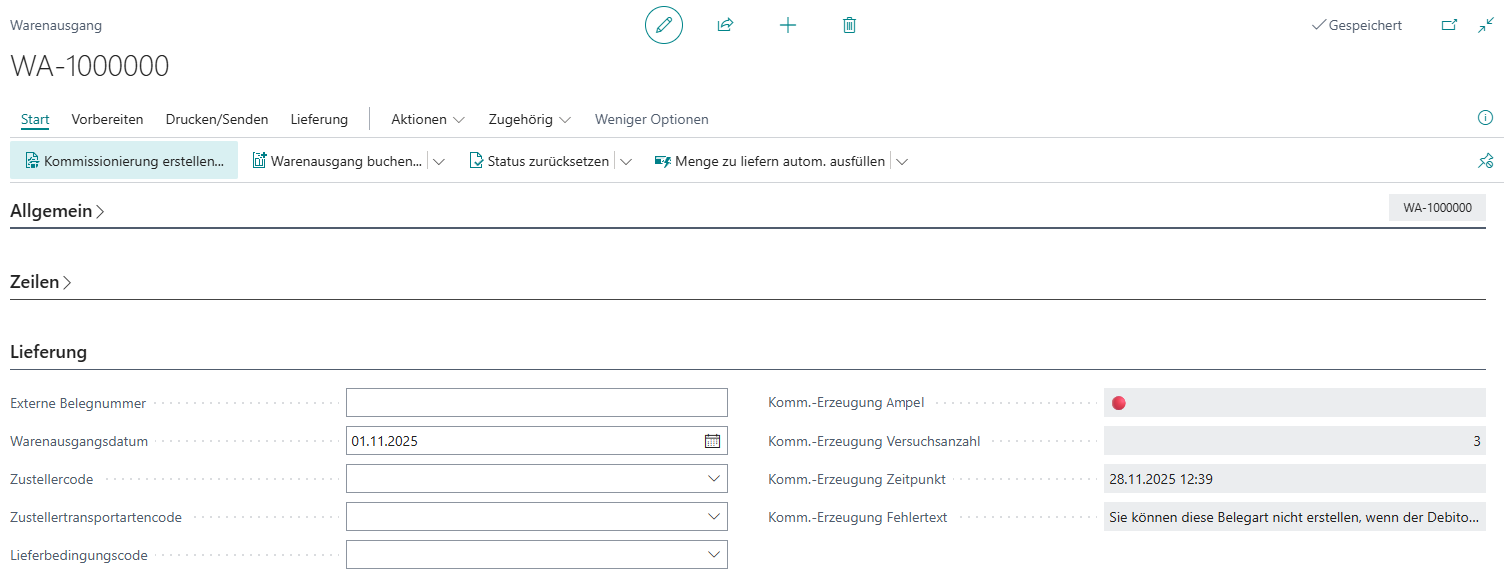The width and height of the screenshot is (1505, 579).
Task: Click the trash can delete icon
Action: 849,25
